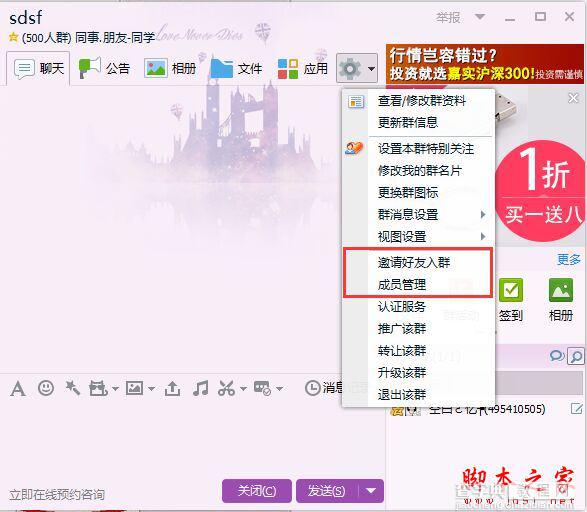Expand screenshot scissors dropdown arrow
587x512 pixels.
pyautogui.click(x=243, y=389)
